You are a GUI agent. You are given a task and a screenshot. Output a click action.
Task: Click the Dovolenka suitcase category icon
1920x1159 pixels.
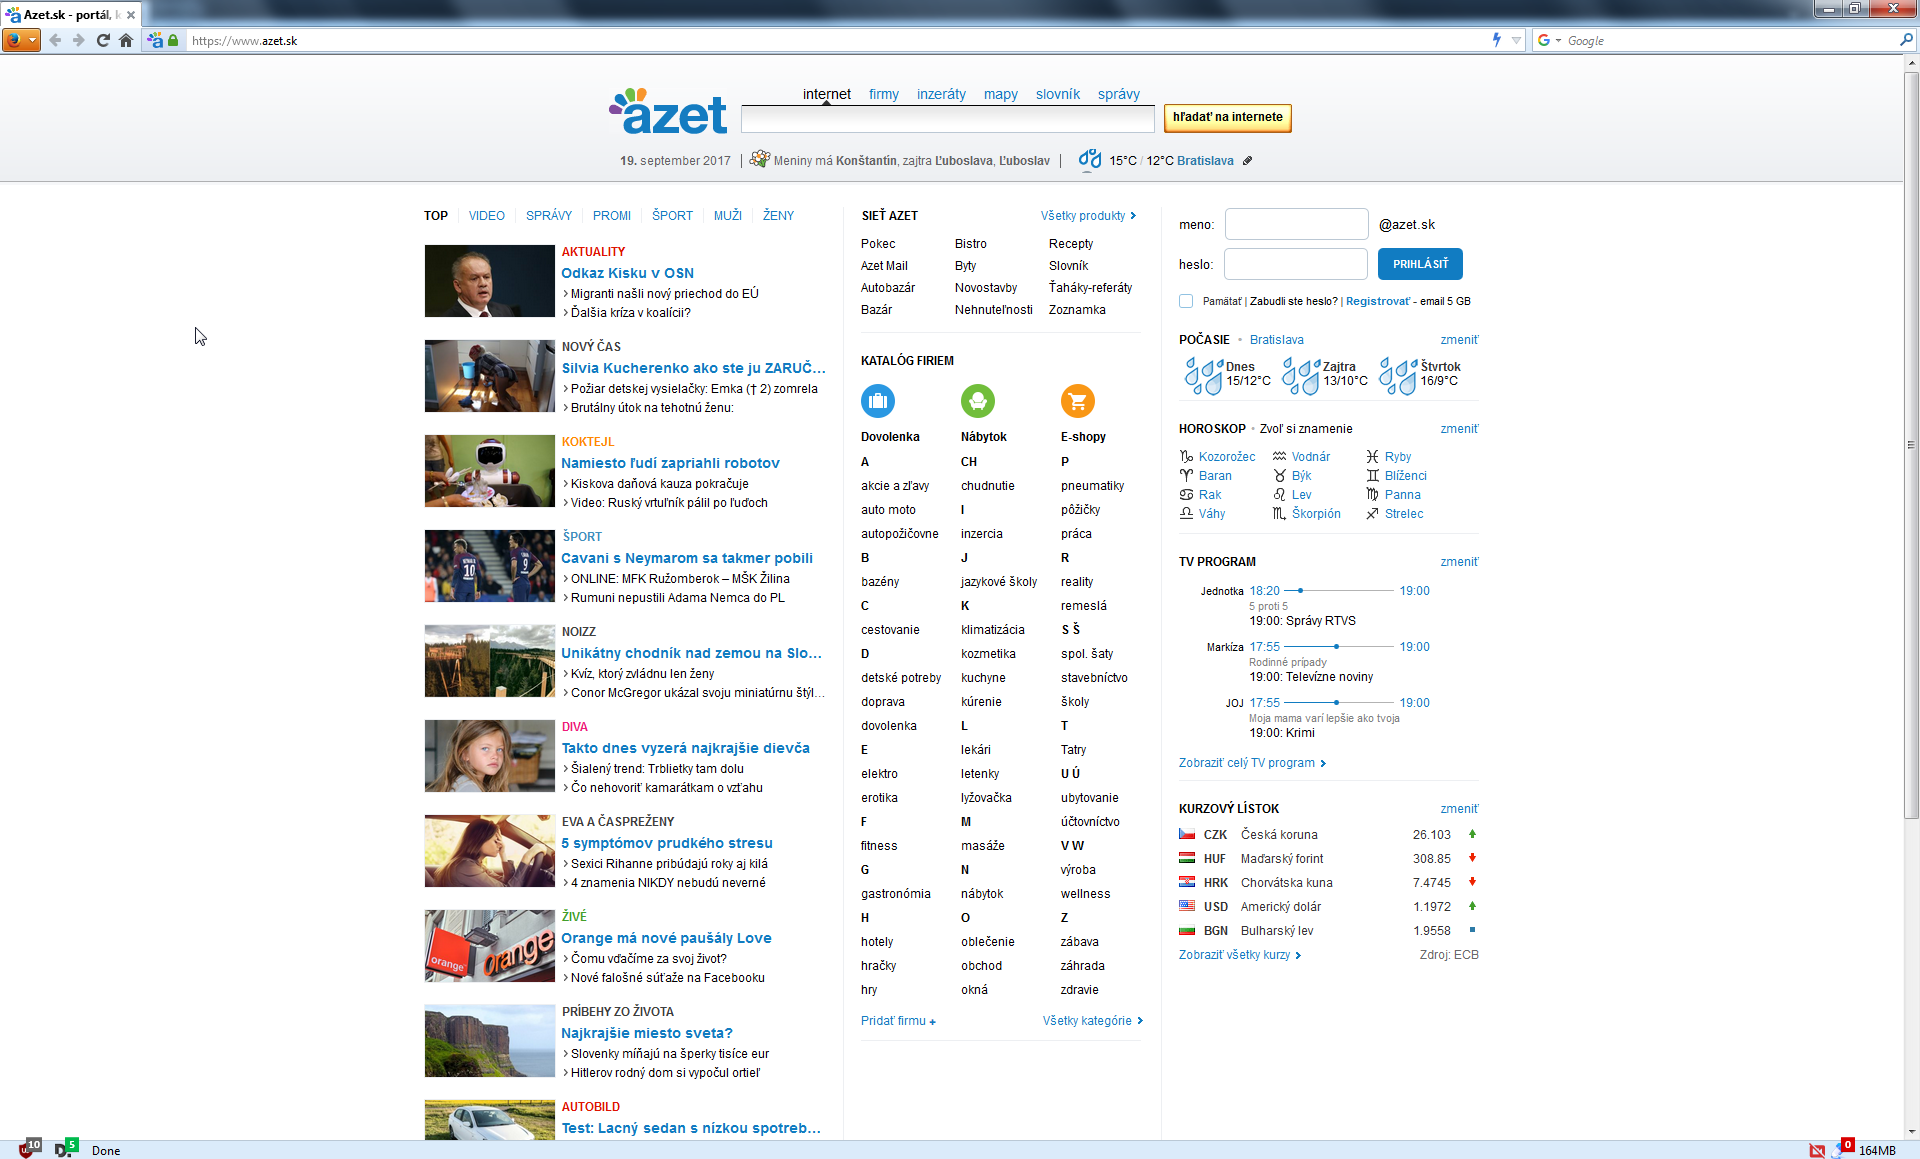[x=878, y=401]
